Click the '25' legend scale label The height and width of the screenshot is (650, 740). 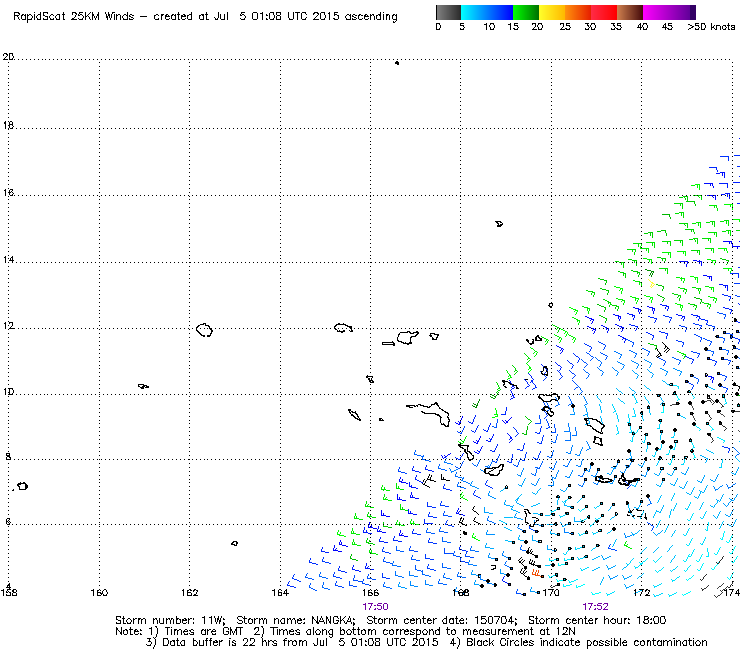565,27
